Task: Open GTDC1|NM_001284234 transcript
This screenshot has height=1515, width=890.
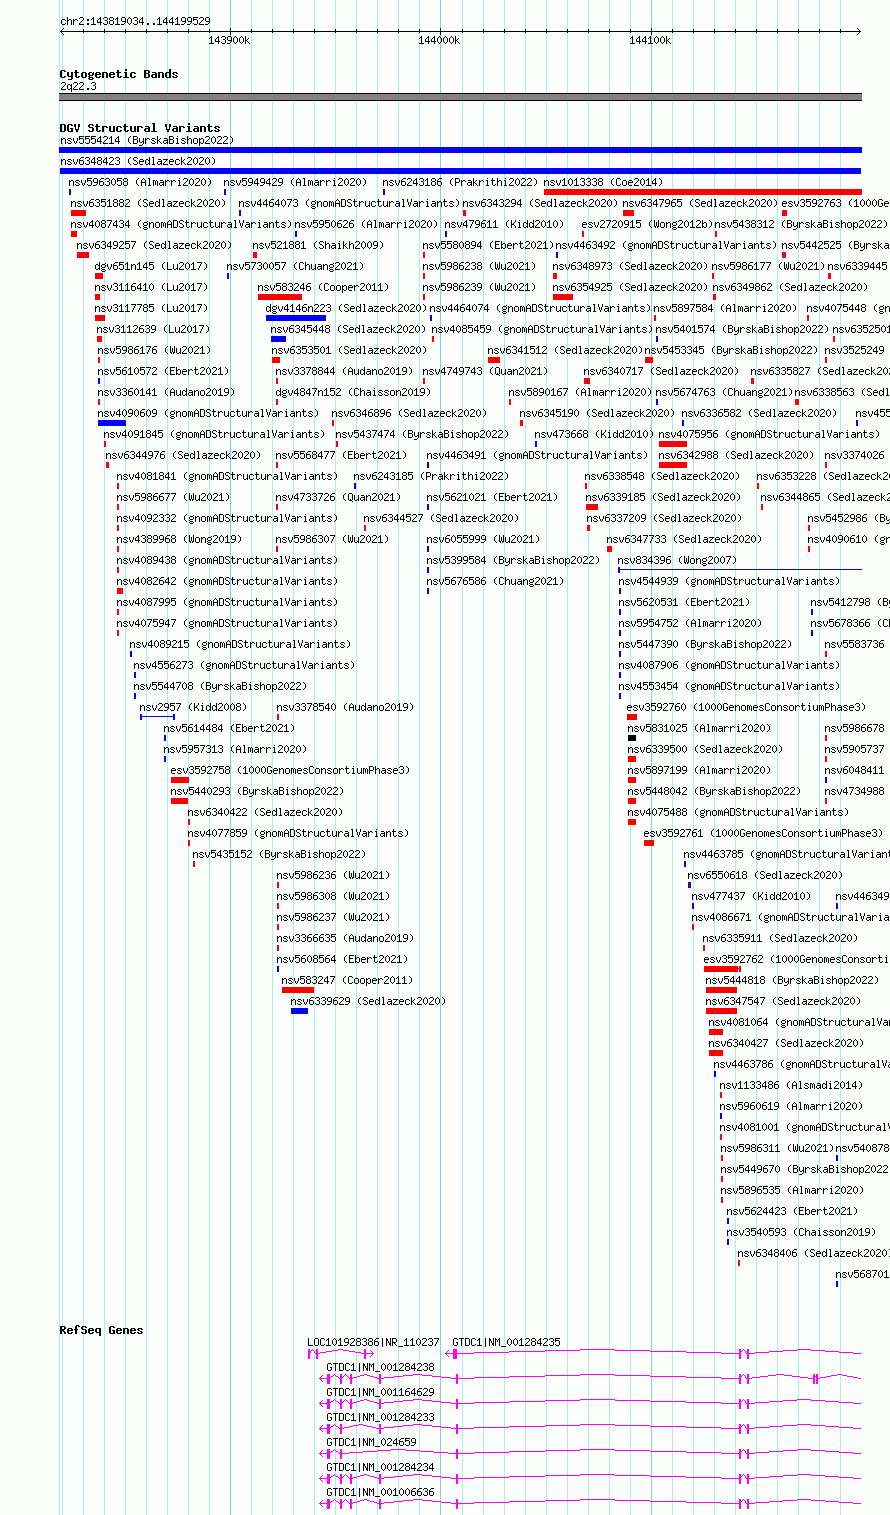Action: coord(380,1467)
